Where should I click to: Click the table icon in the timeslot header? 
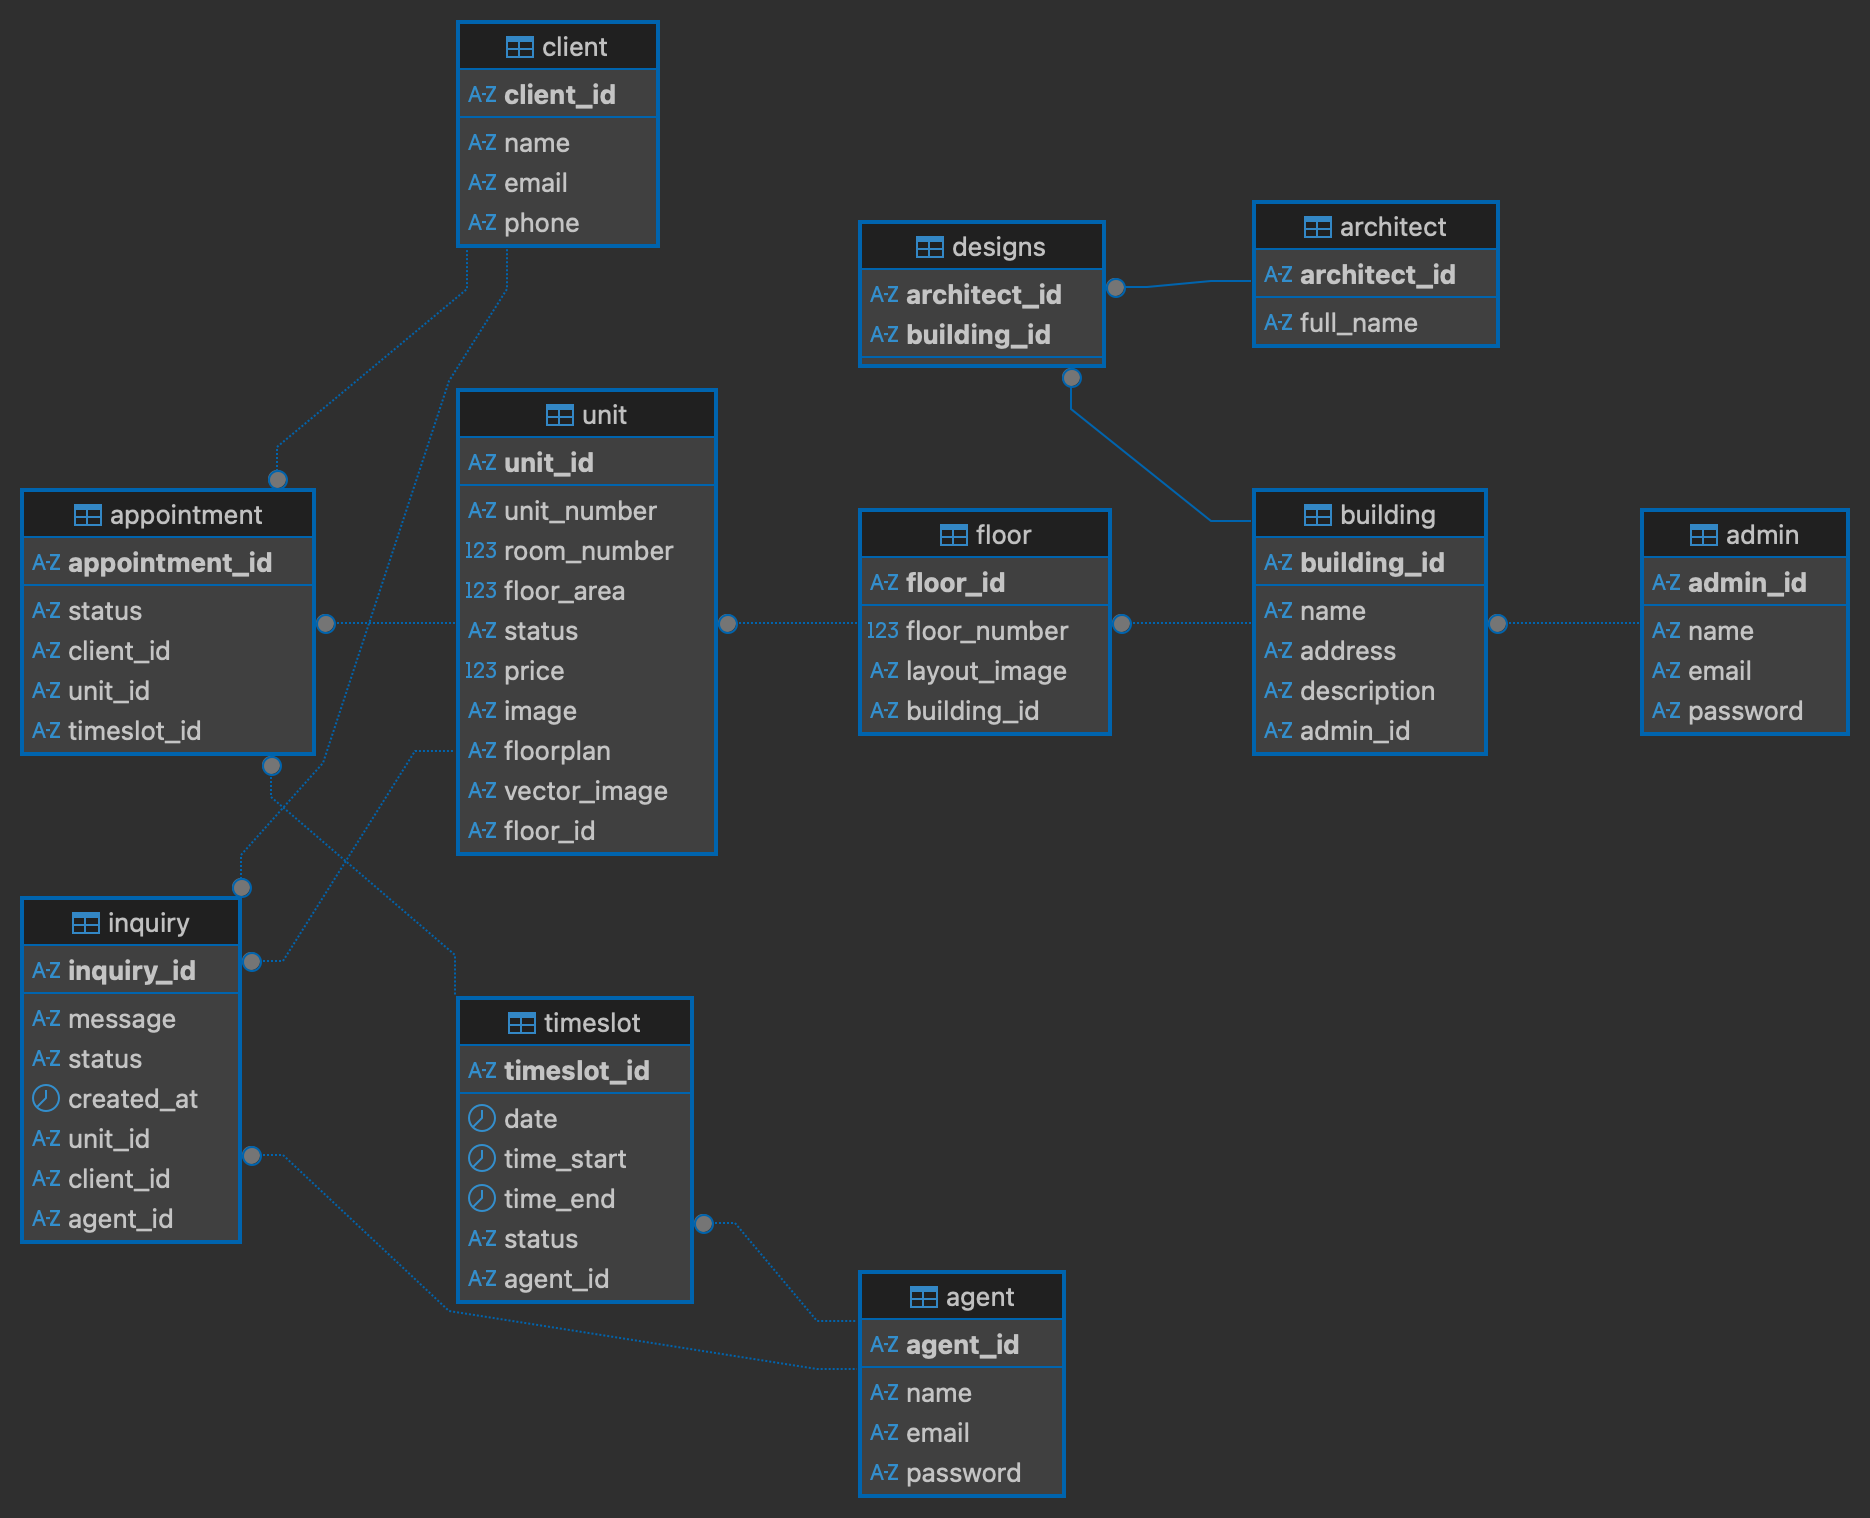point(522,1023)
